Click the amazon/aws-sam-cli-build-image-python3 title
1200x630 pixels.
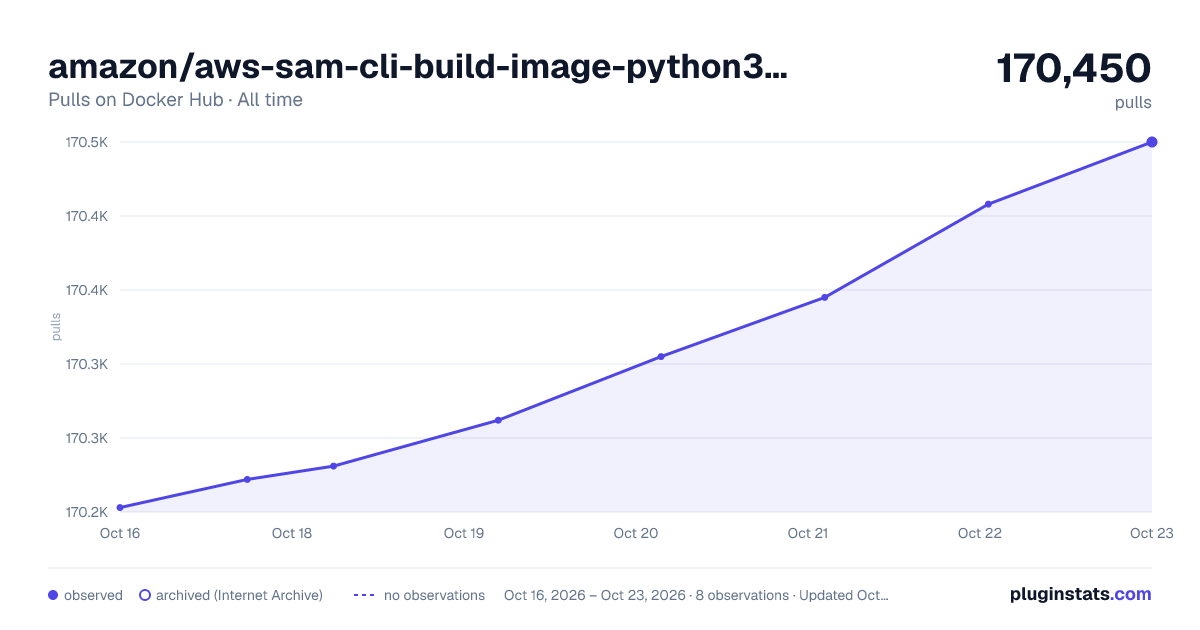tap(418, 67)
